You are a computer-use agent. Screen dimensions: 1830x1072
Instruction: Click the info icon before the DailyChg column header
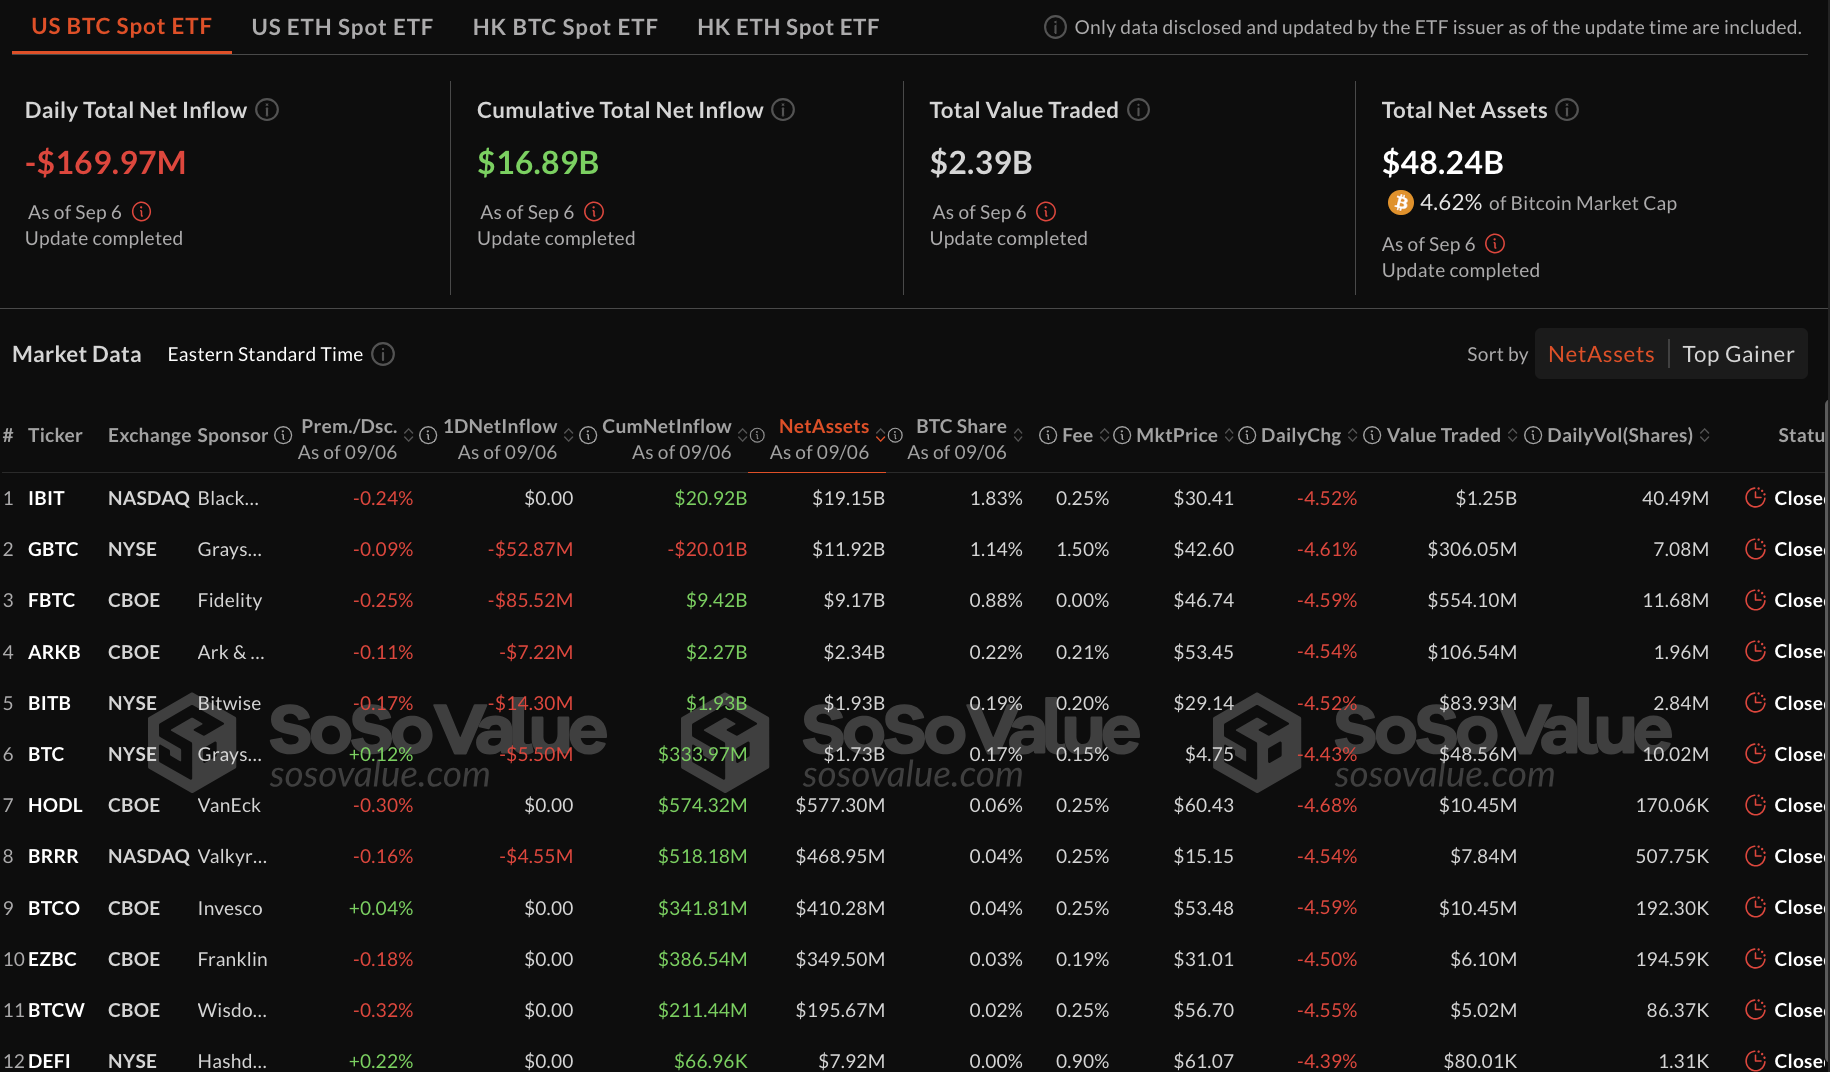coord(1247,435)
